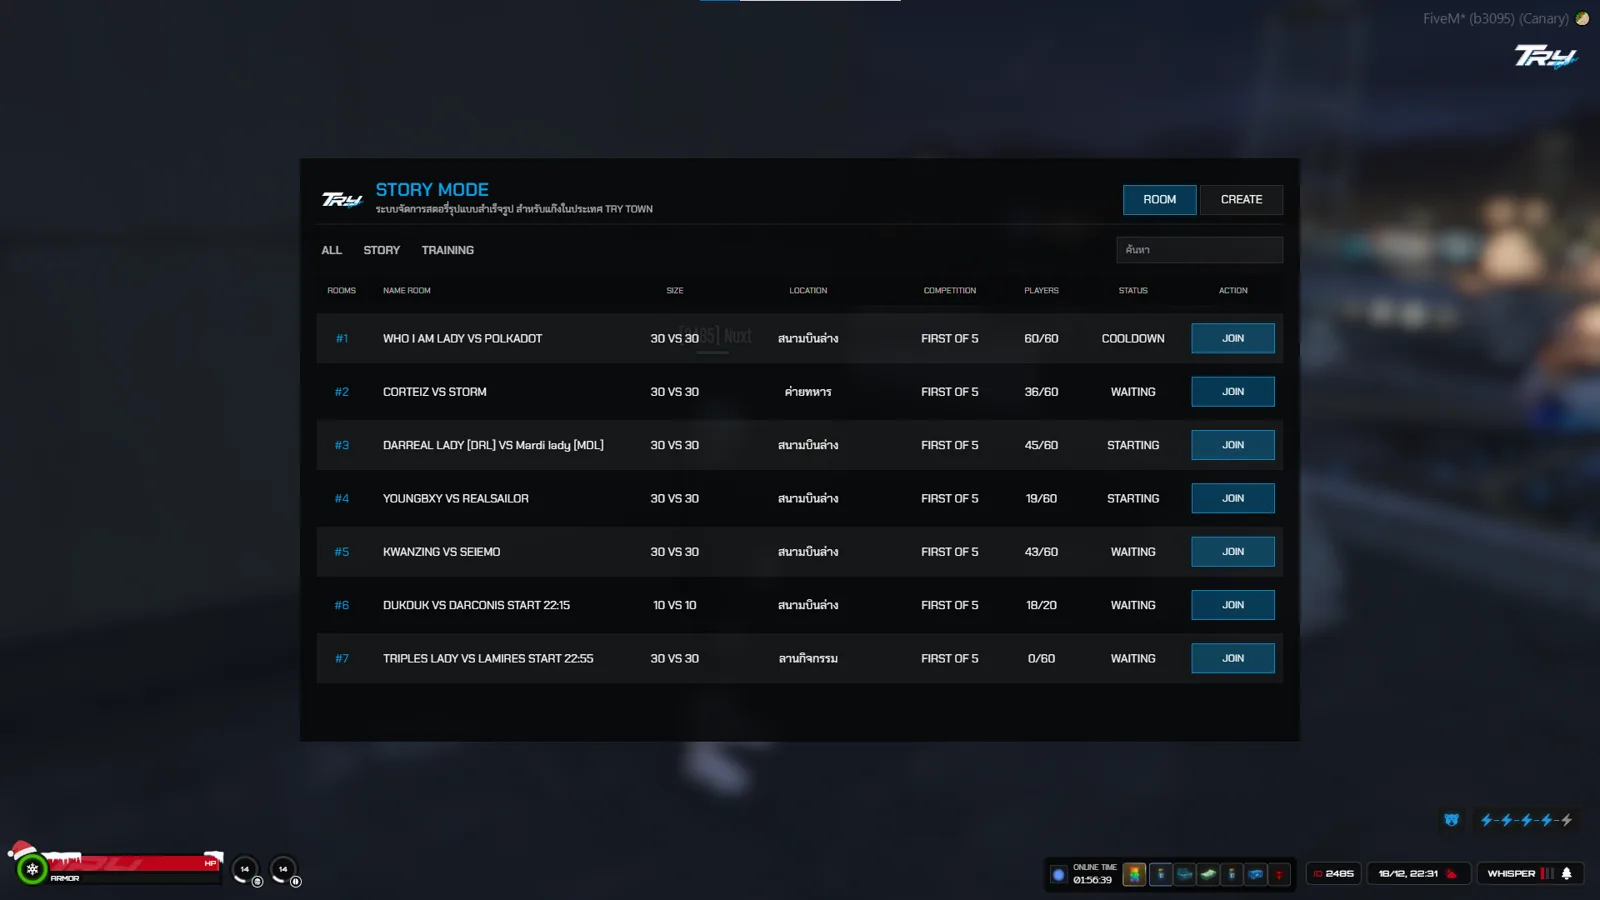Screen dimensions: 1600x900
Task: Select the rainbow bear inventory slot
Action: tap(1134, 874)
